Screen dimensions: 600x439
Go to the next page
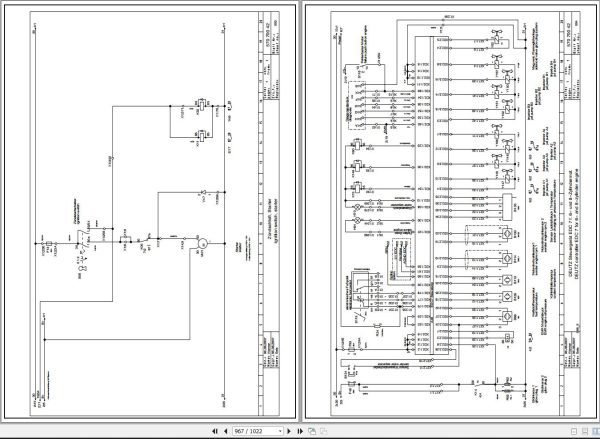[289, 431]
